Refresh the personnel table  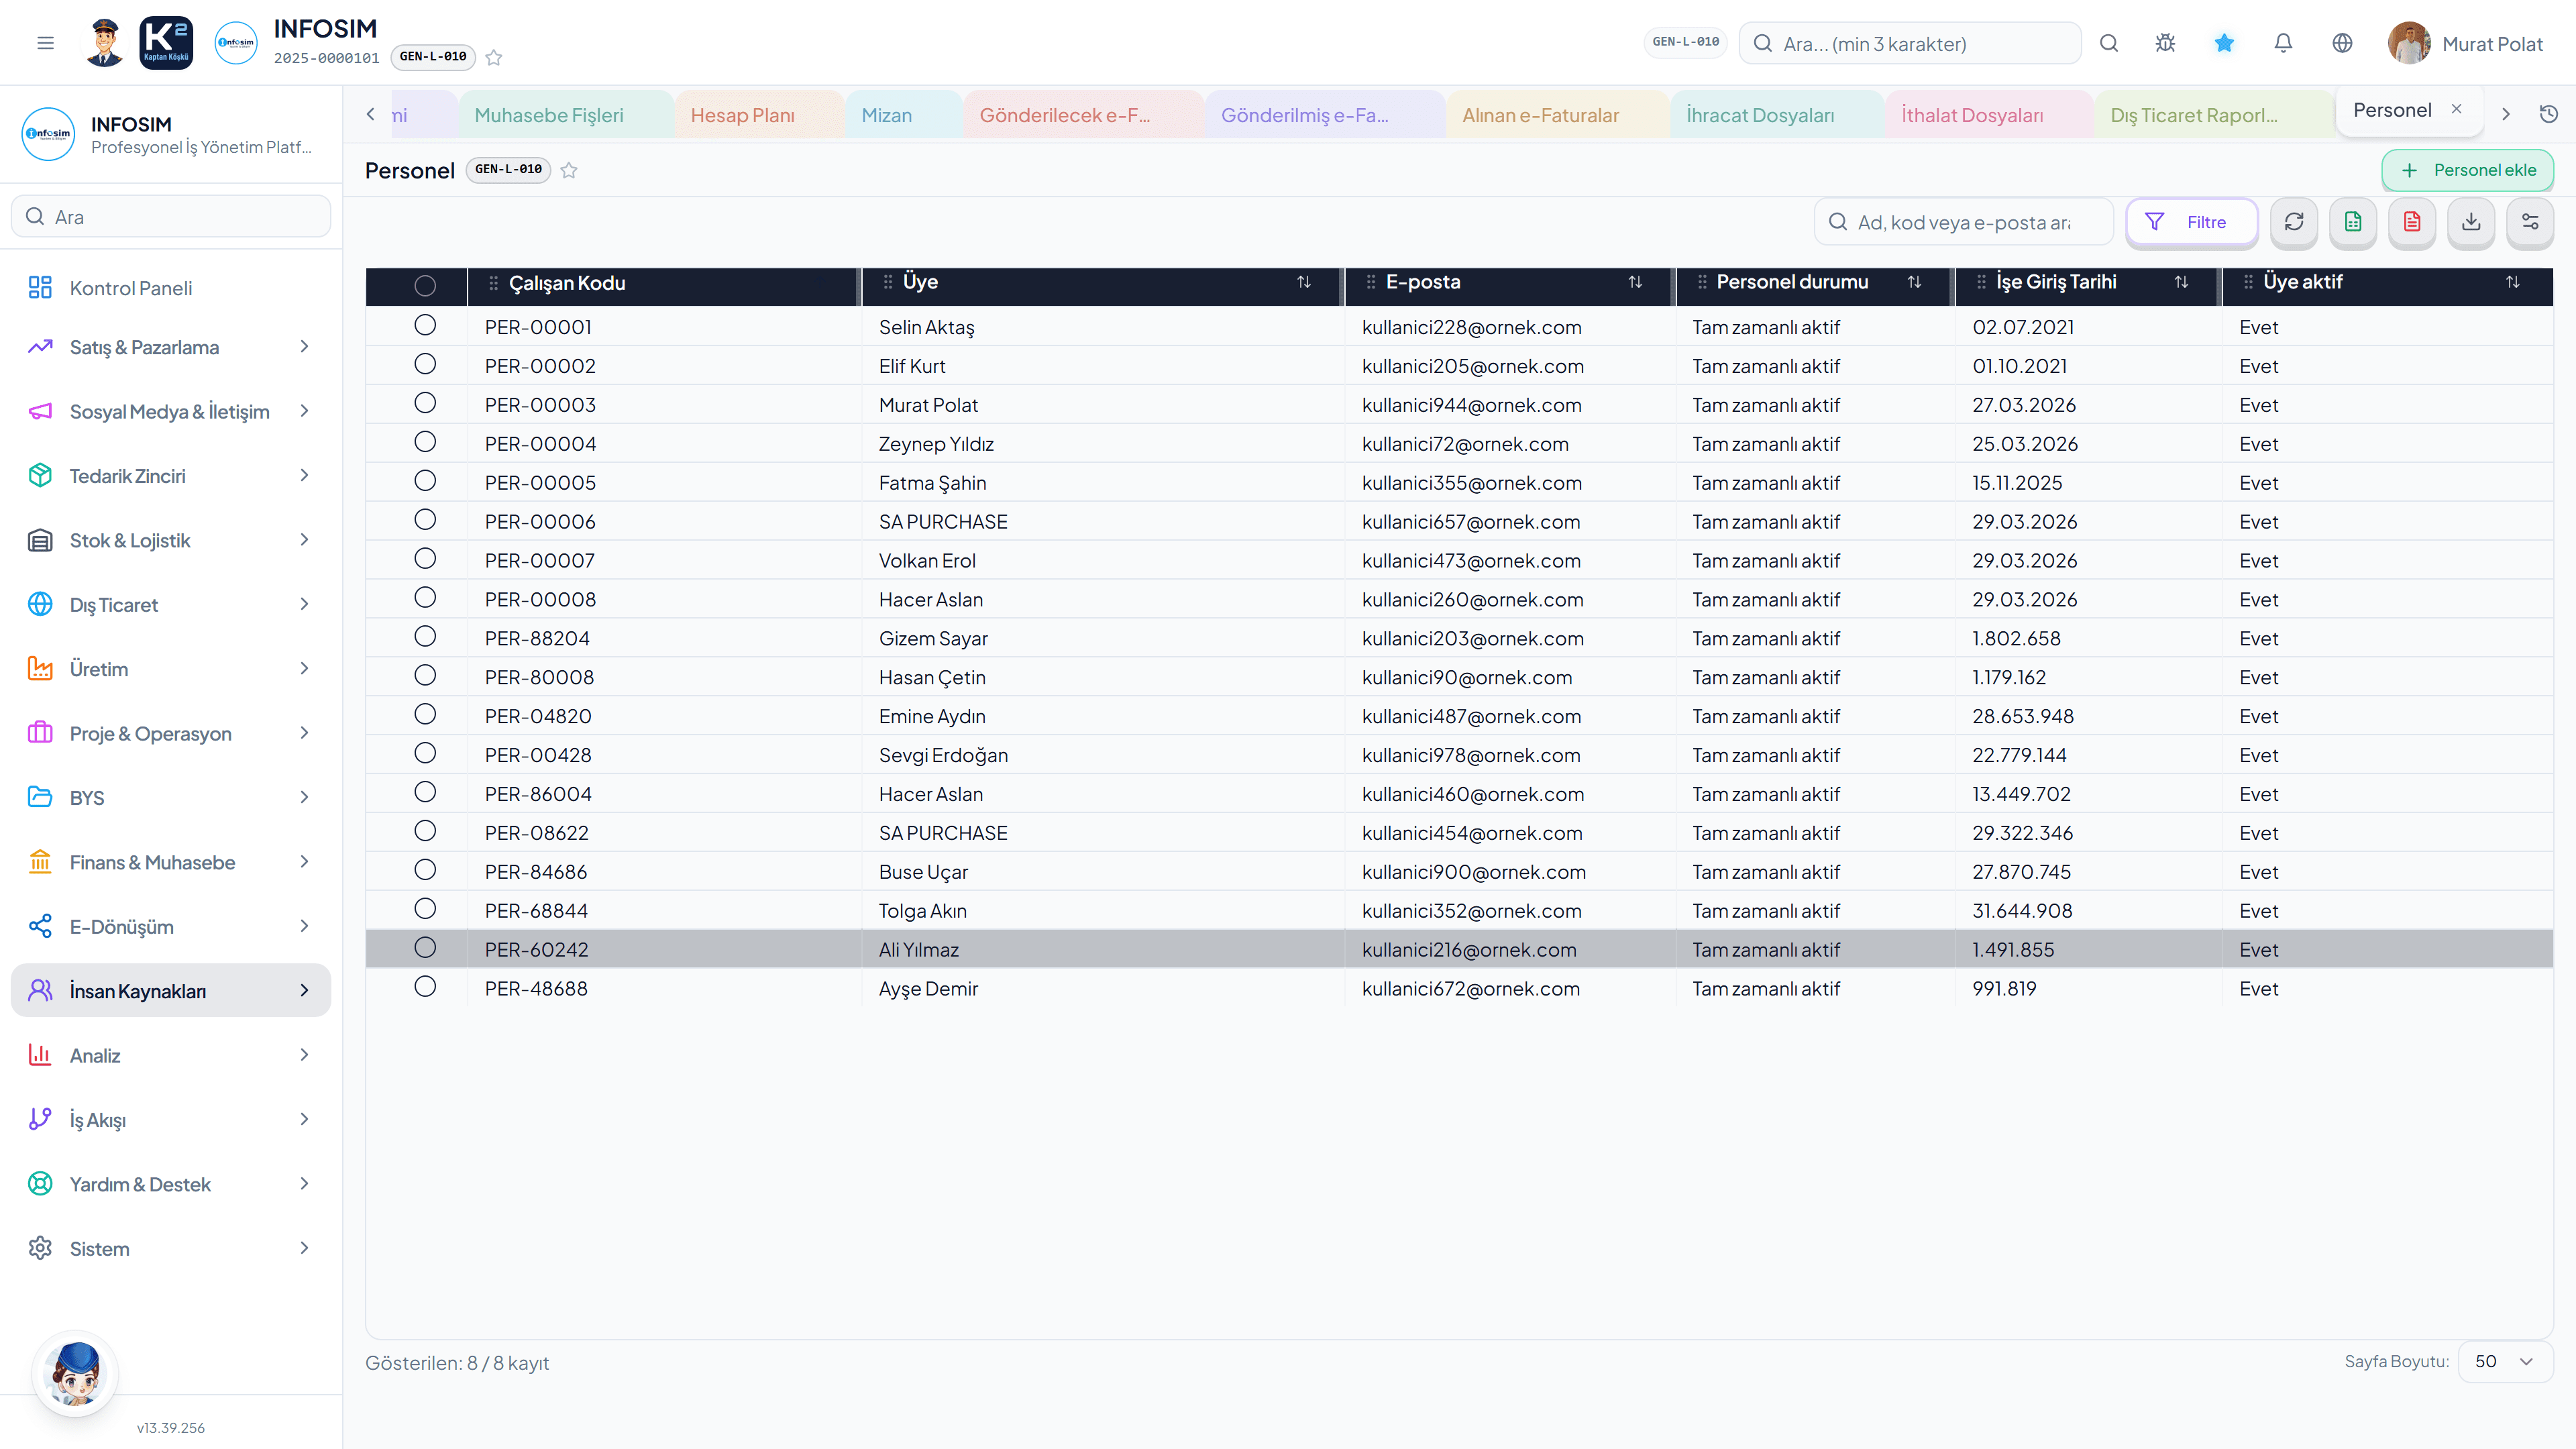pos(2294,222)
